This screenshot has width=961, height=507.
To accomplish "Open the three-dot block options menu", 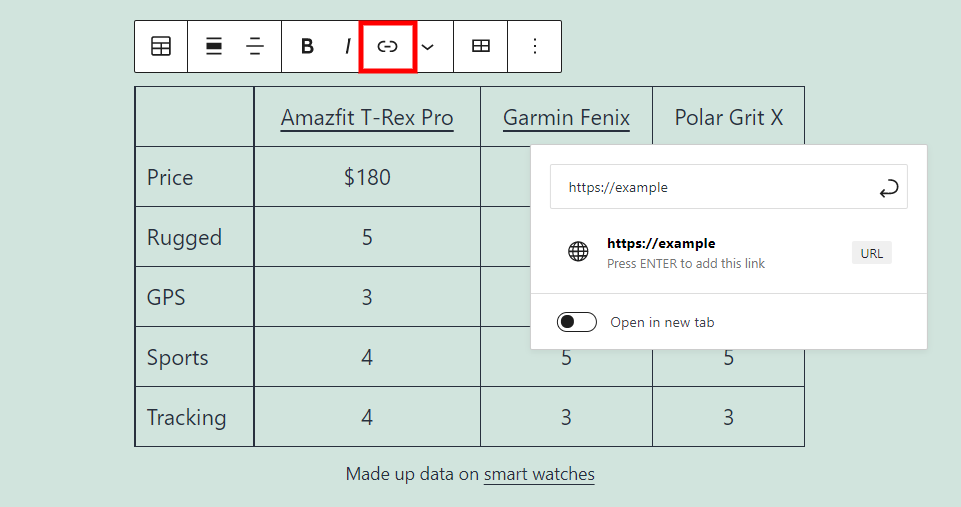I will 535,46.
